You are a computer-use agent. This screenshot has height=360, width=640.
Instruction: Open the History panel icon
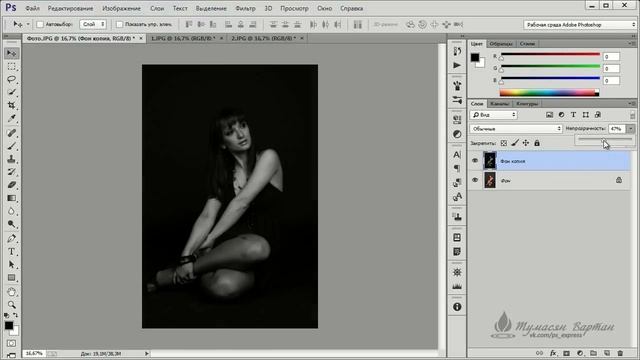[457, 51]
